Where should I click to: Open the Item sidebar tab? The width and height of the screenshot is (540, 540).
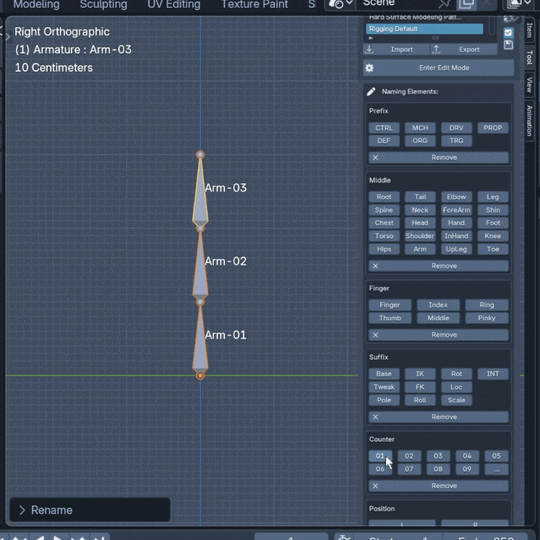click(x=530, y=31)
